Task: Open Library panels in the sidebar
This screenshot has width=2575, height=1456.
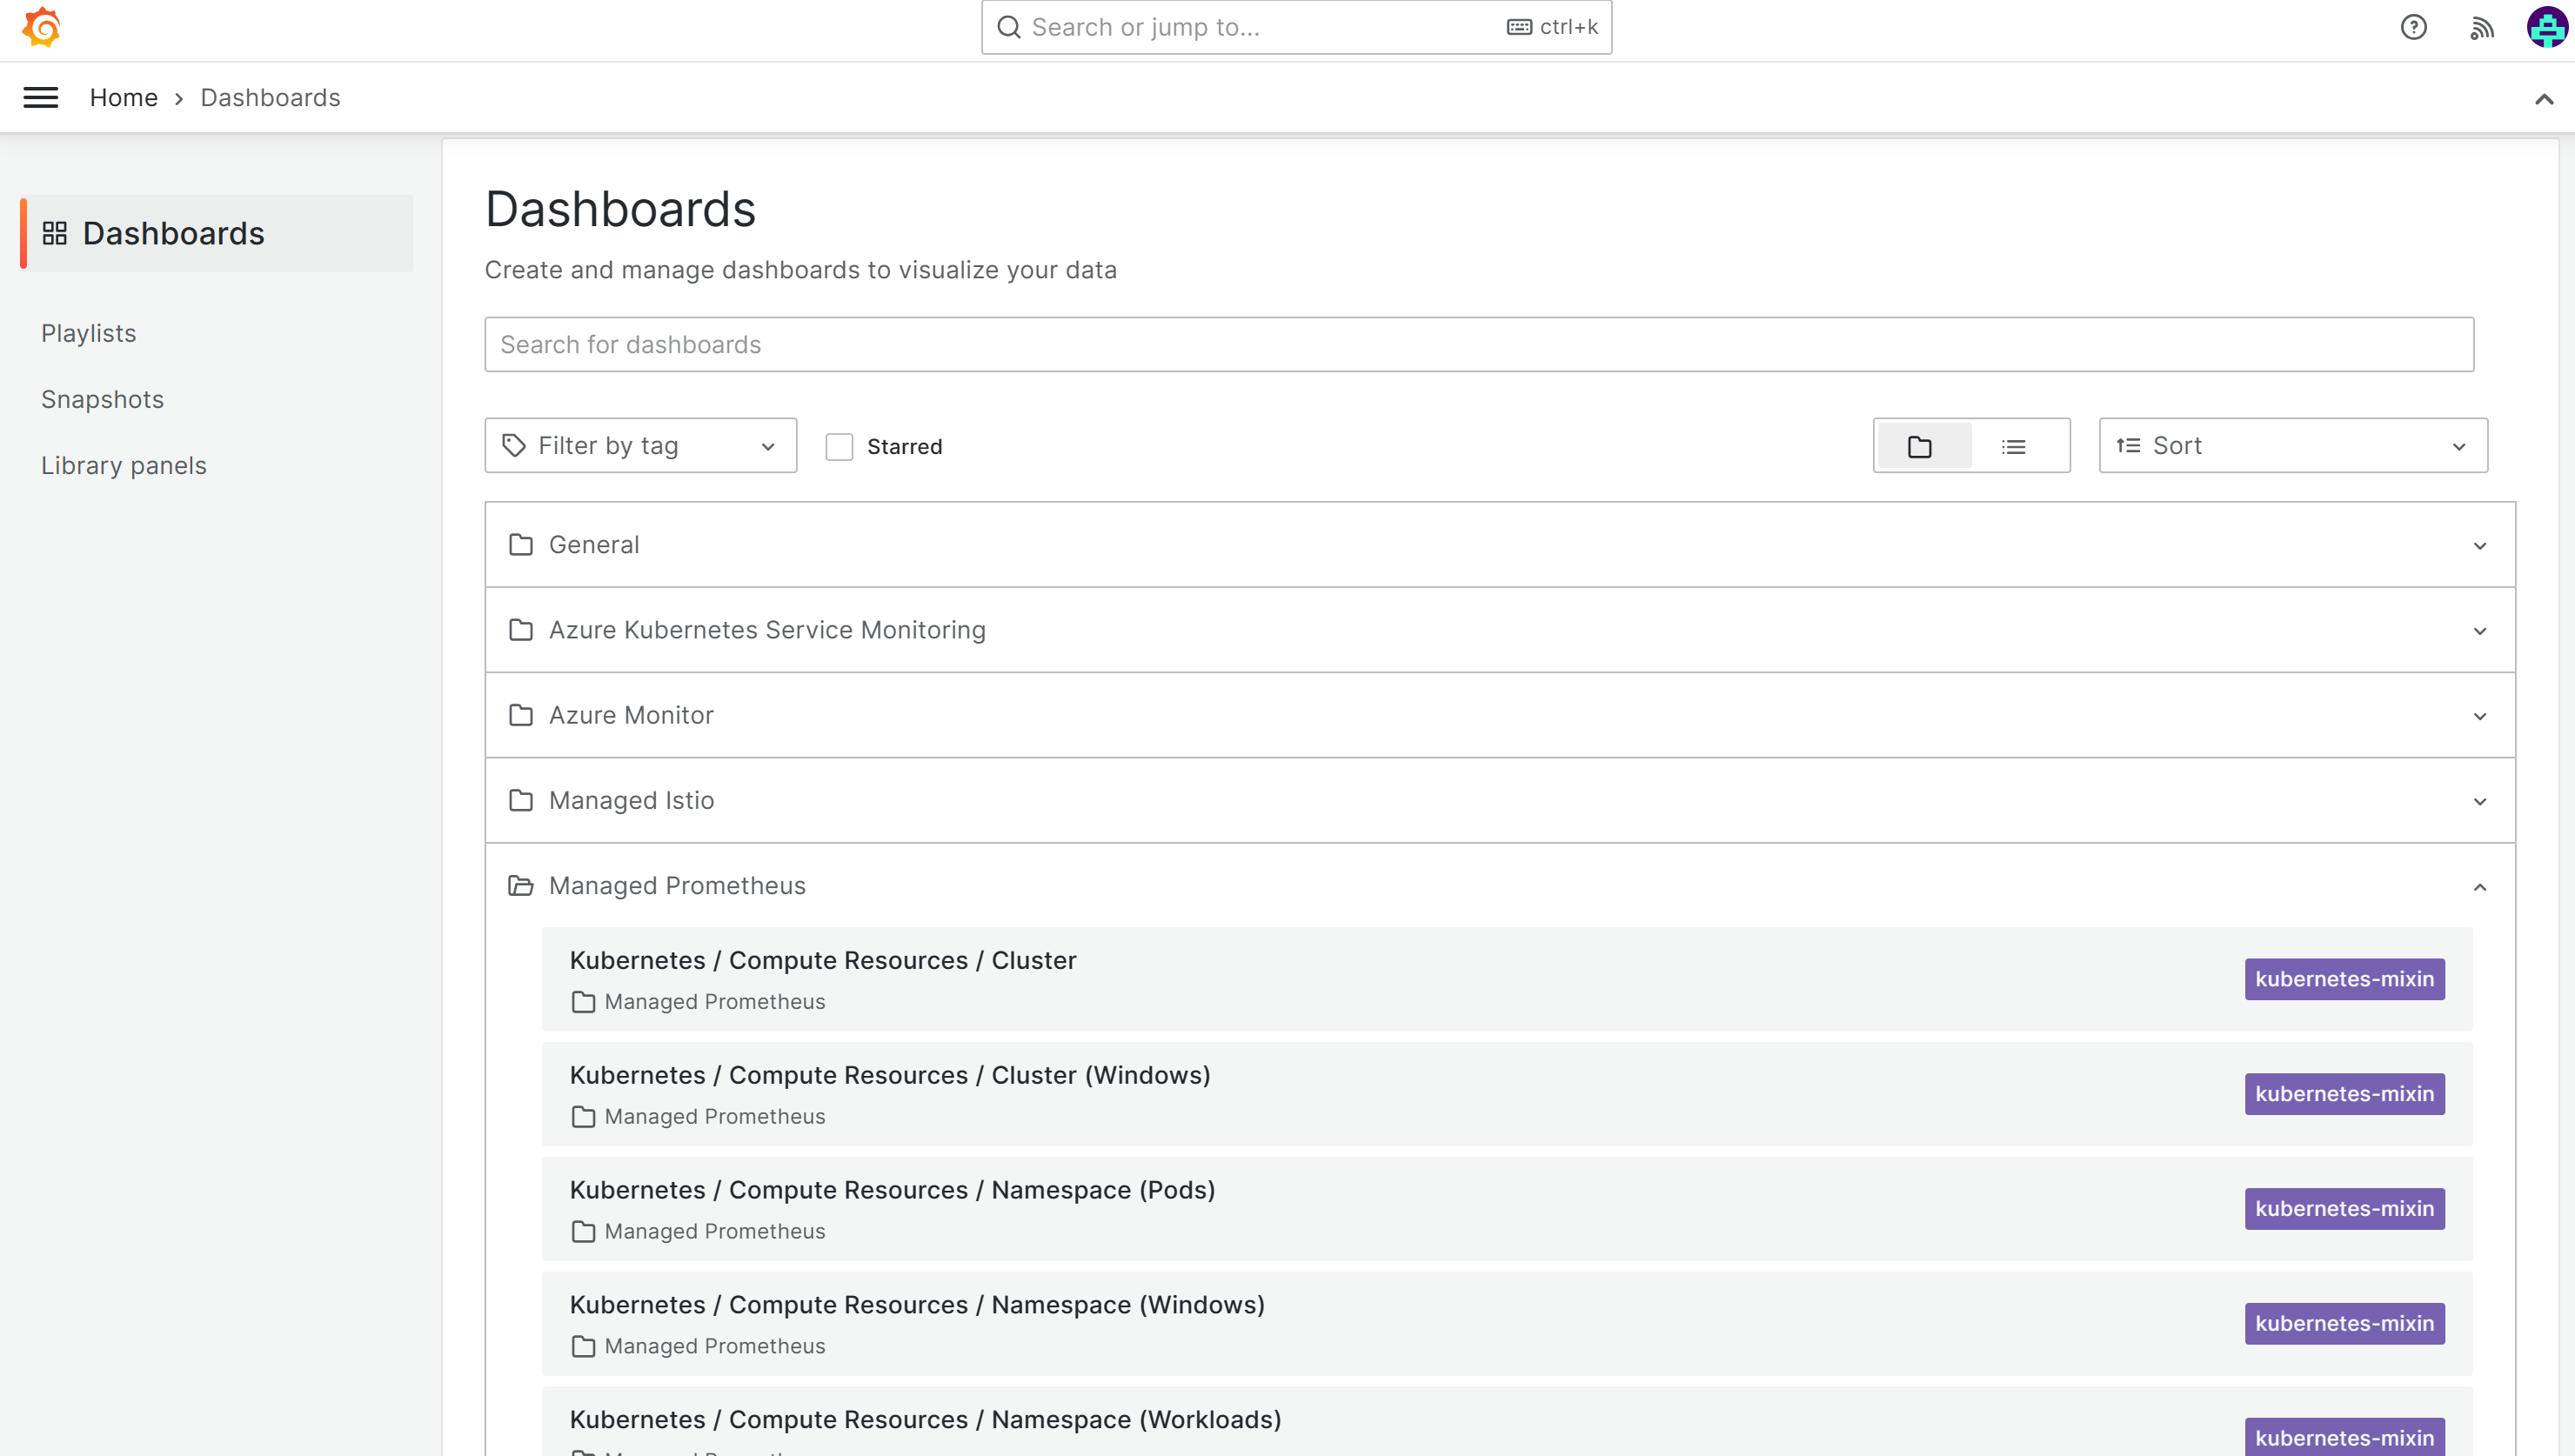Action: [124, 465]
